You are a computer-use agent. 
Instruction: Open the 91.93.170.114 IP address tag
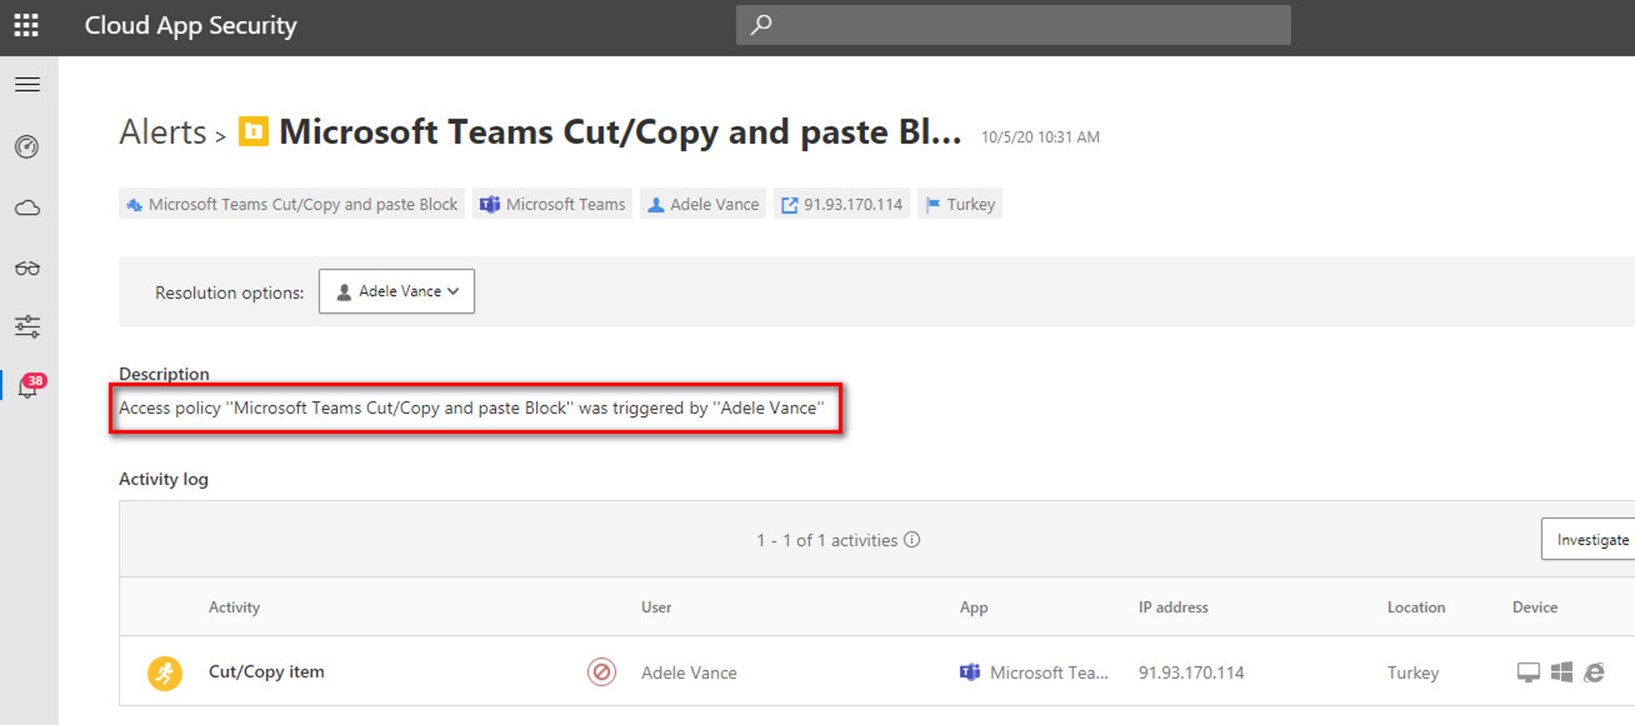point(842,204)
